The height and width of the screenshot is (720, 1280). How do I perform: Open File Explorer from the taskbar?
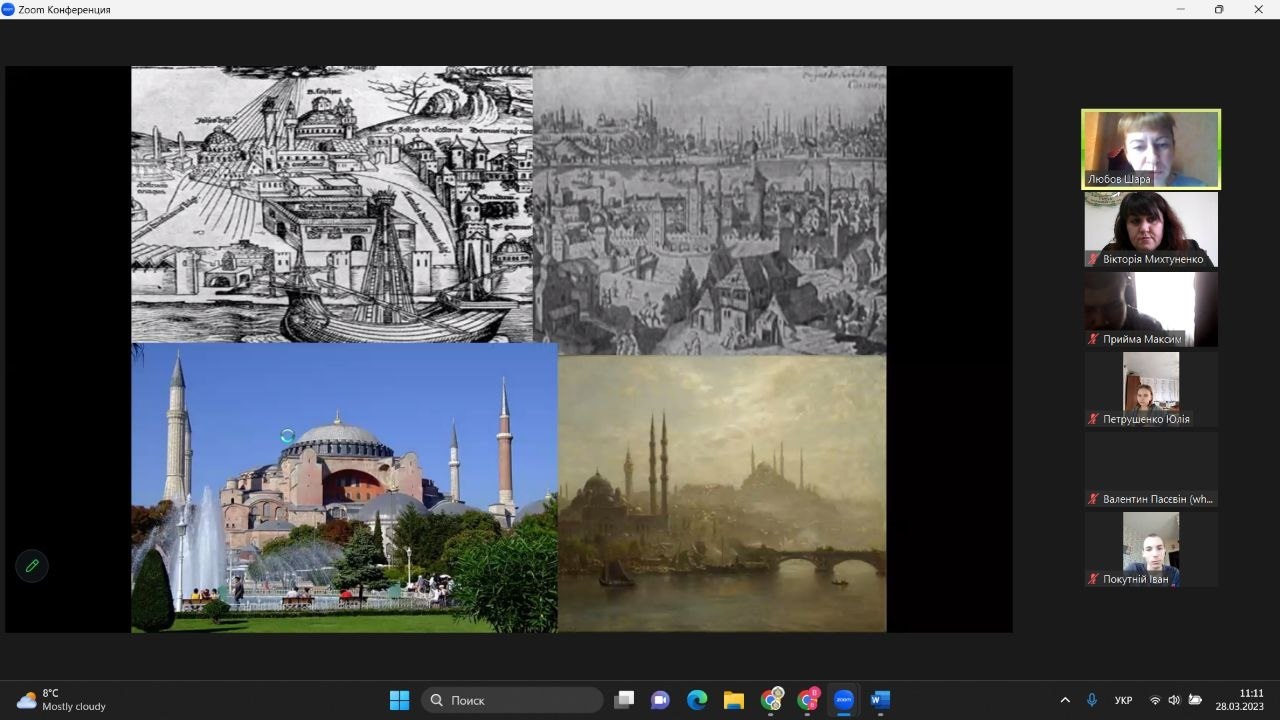point(734,700)
